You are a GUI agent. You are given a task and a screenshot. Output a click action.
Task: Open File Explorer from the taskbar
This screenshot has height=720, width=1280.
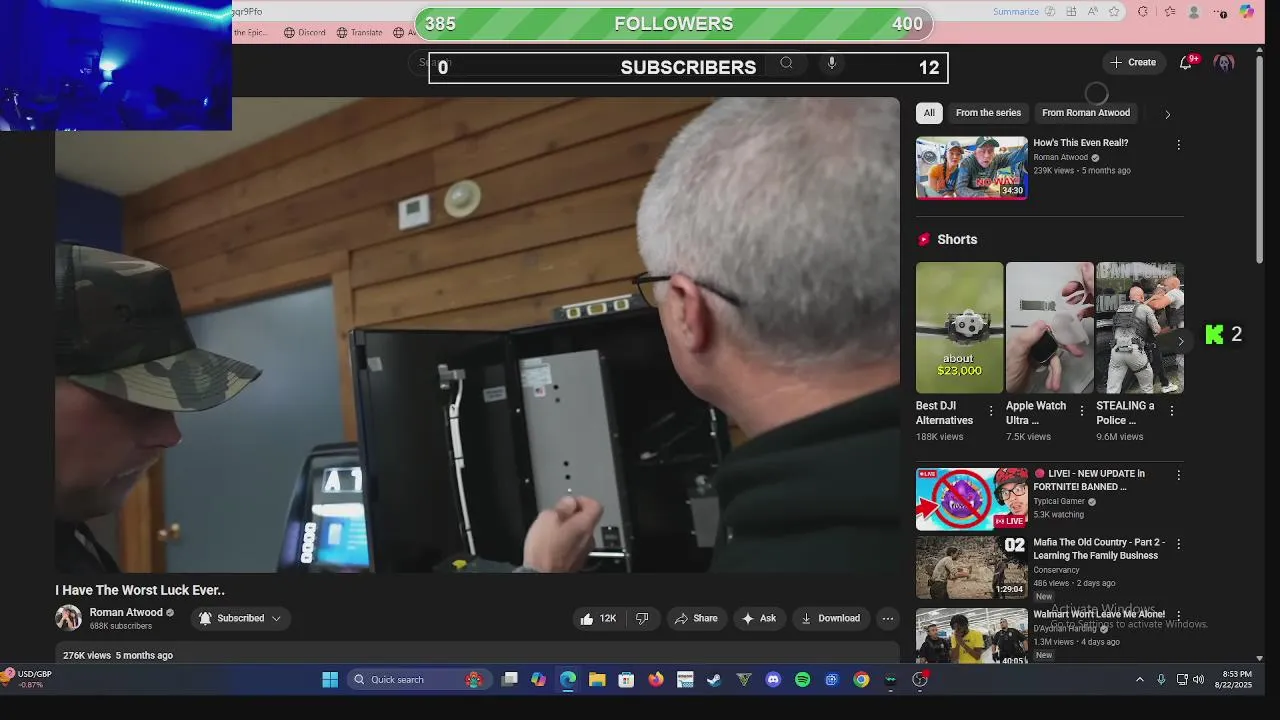coord(597,680)
